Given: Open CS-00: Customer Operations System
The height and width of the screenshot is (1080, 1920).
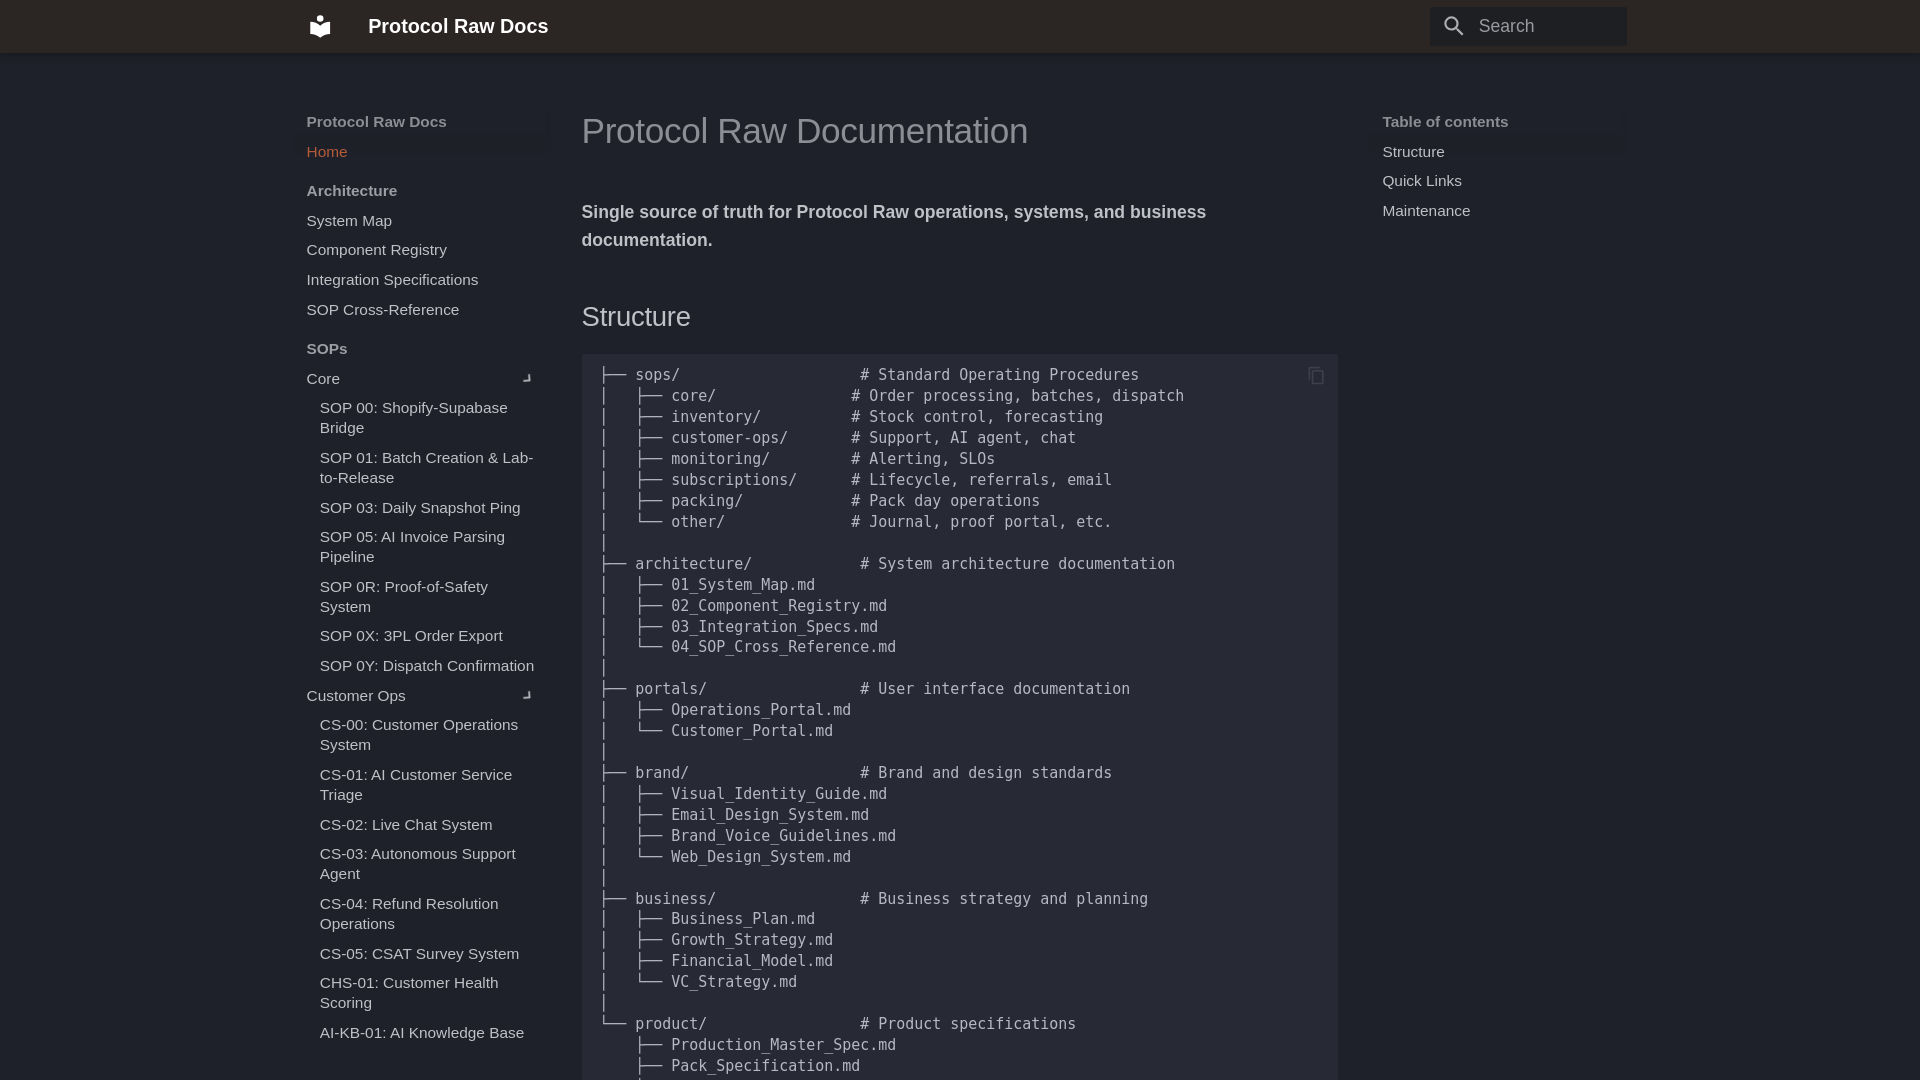Looking at the screenshot, I should [419, 735].
